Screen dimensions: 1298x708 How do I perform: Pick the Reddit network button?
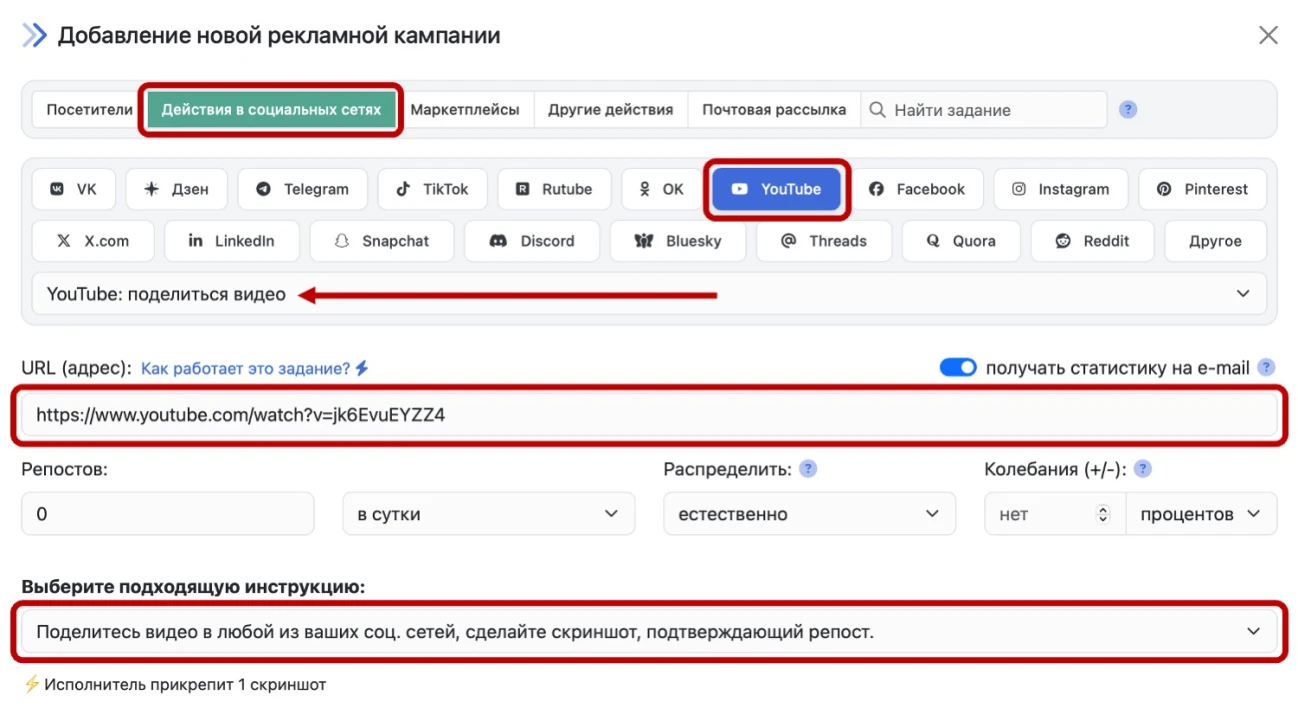(1092, 241)
